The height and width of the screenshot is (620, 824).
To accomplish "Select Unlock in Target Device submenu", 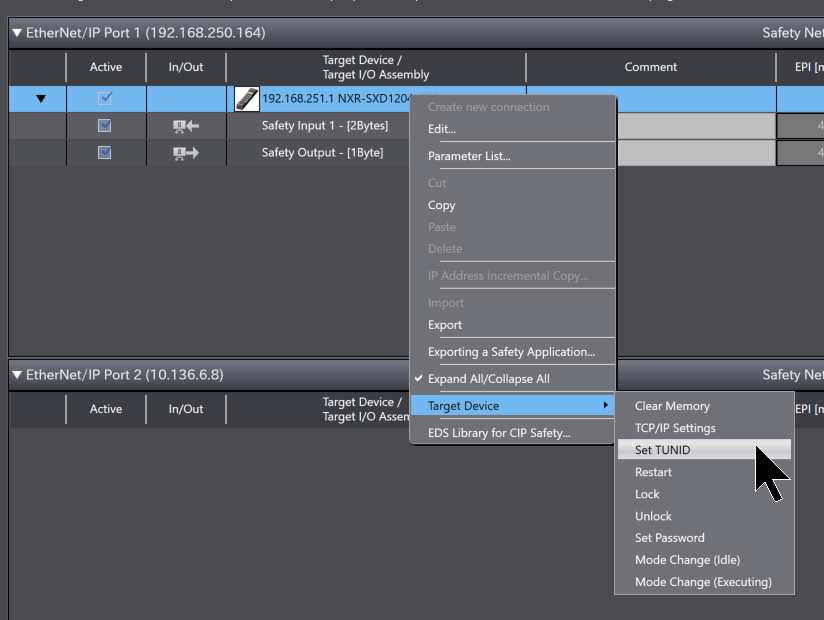I will click(653, 516).
